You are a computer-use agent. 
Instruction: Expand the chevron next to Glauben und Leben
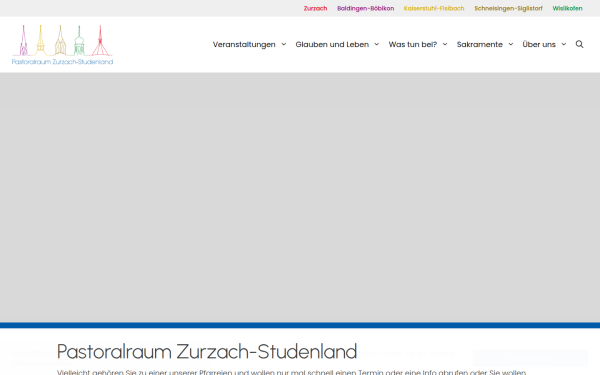(377, 44)
